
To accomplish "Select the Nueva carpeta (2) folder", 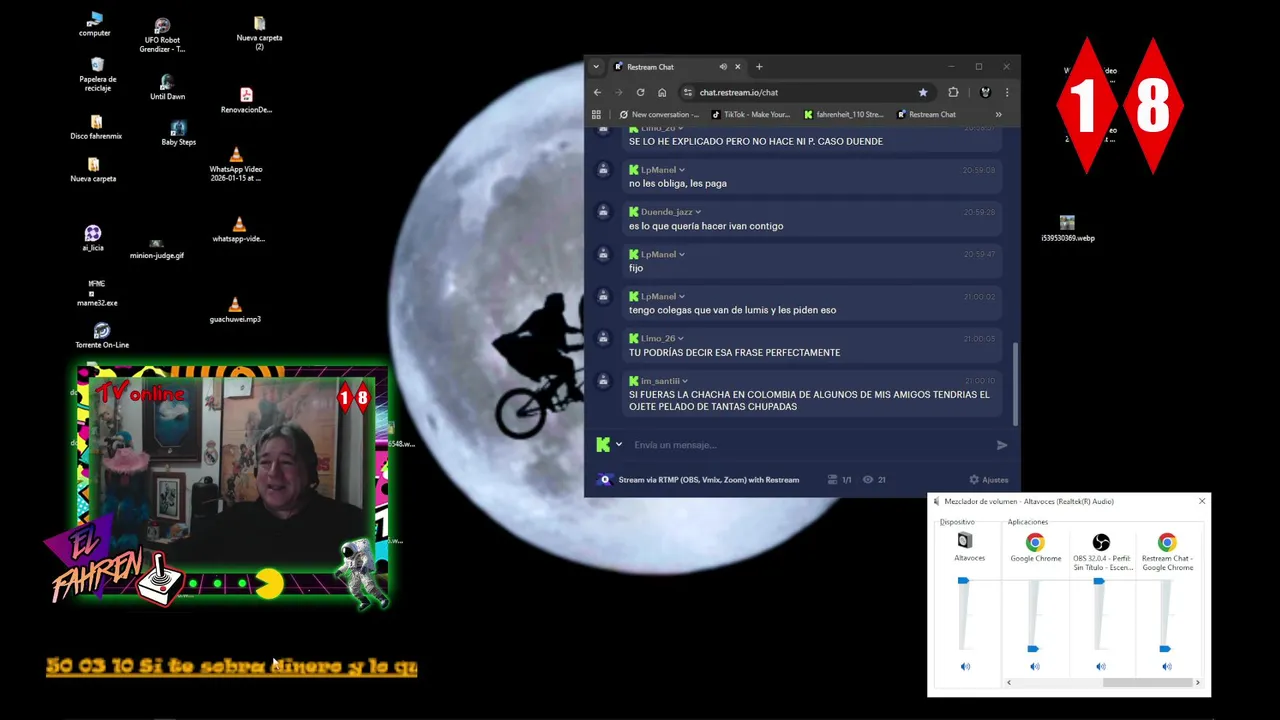I will click(x=259, y=32).
